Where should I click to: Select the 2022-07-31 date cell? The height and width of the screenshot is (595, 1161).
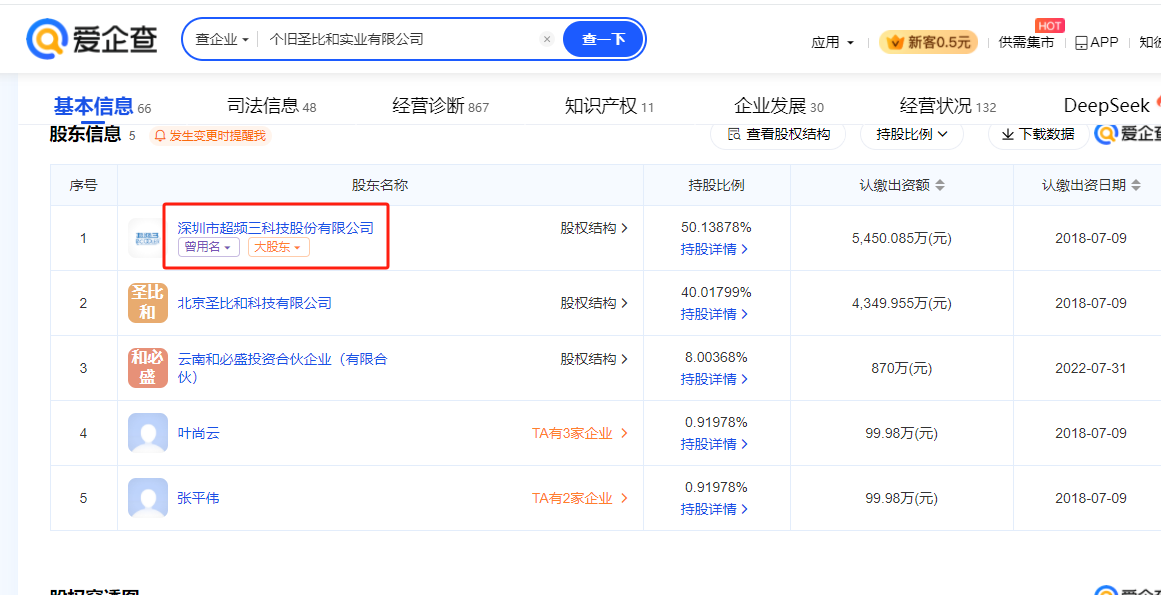pyautogui.click(x=1091, y=368)
